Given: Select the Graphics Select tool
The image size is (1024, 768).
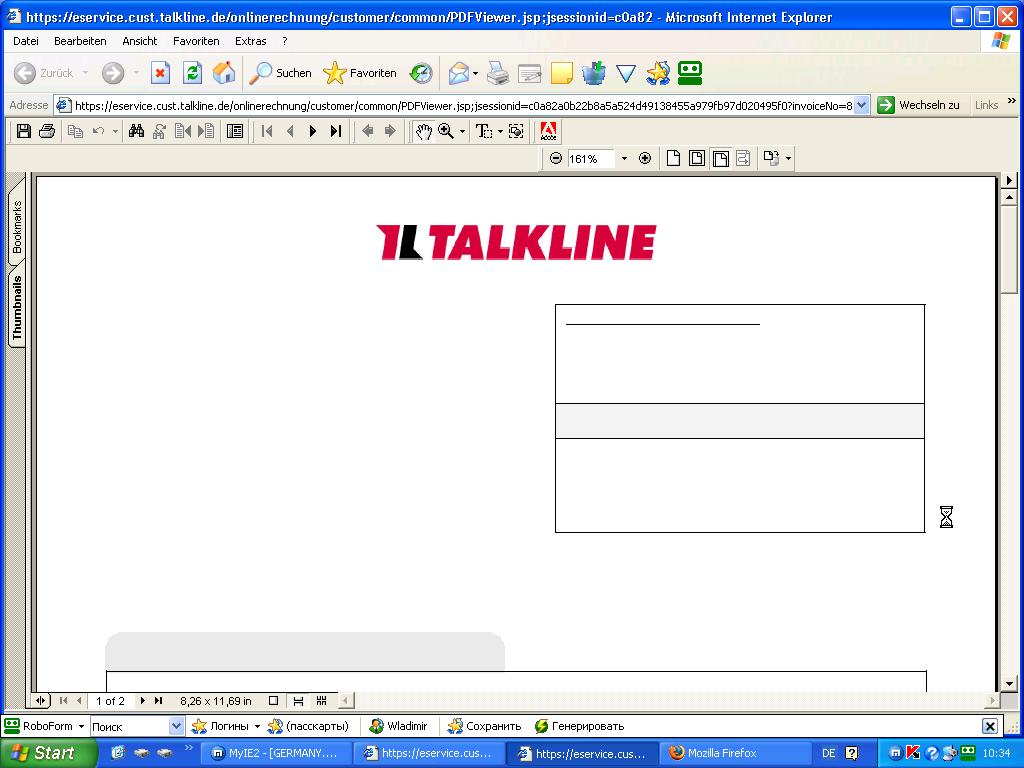Looking at the screenshot, I should coord(516,131).
